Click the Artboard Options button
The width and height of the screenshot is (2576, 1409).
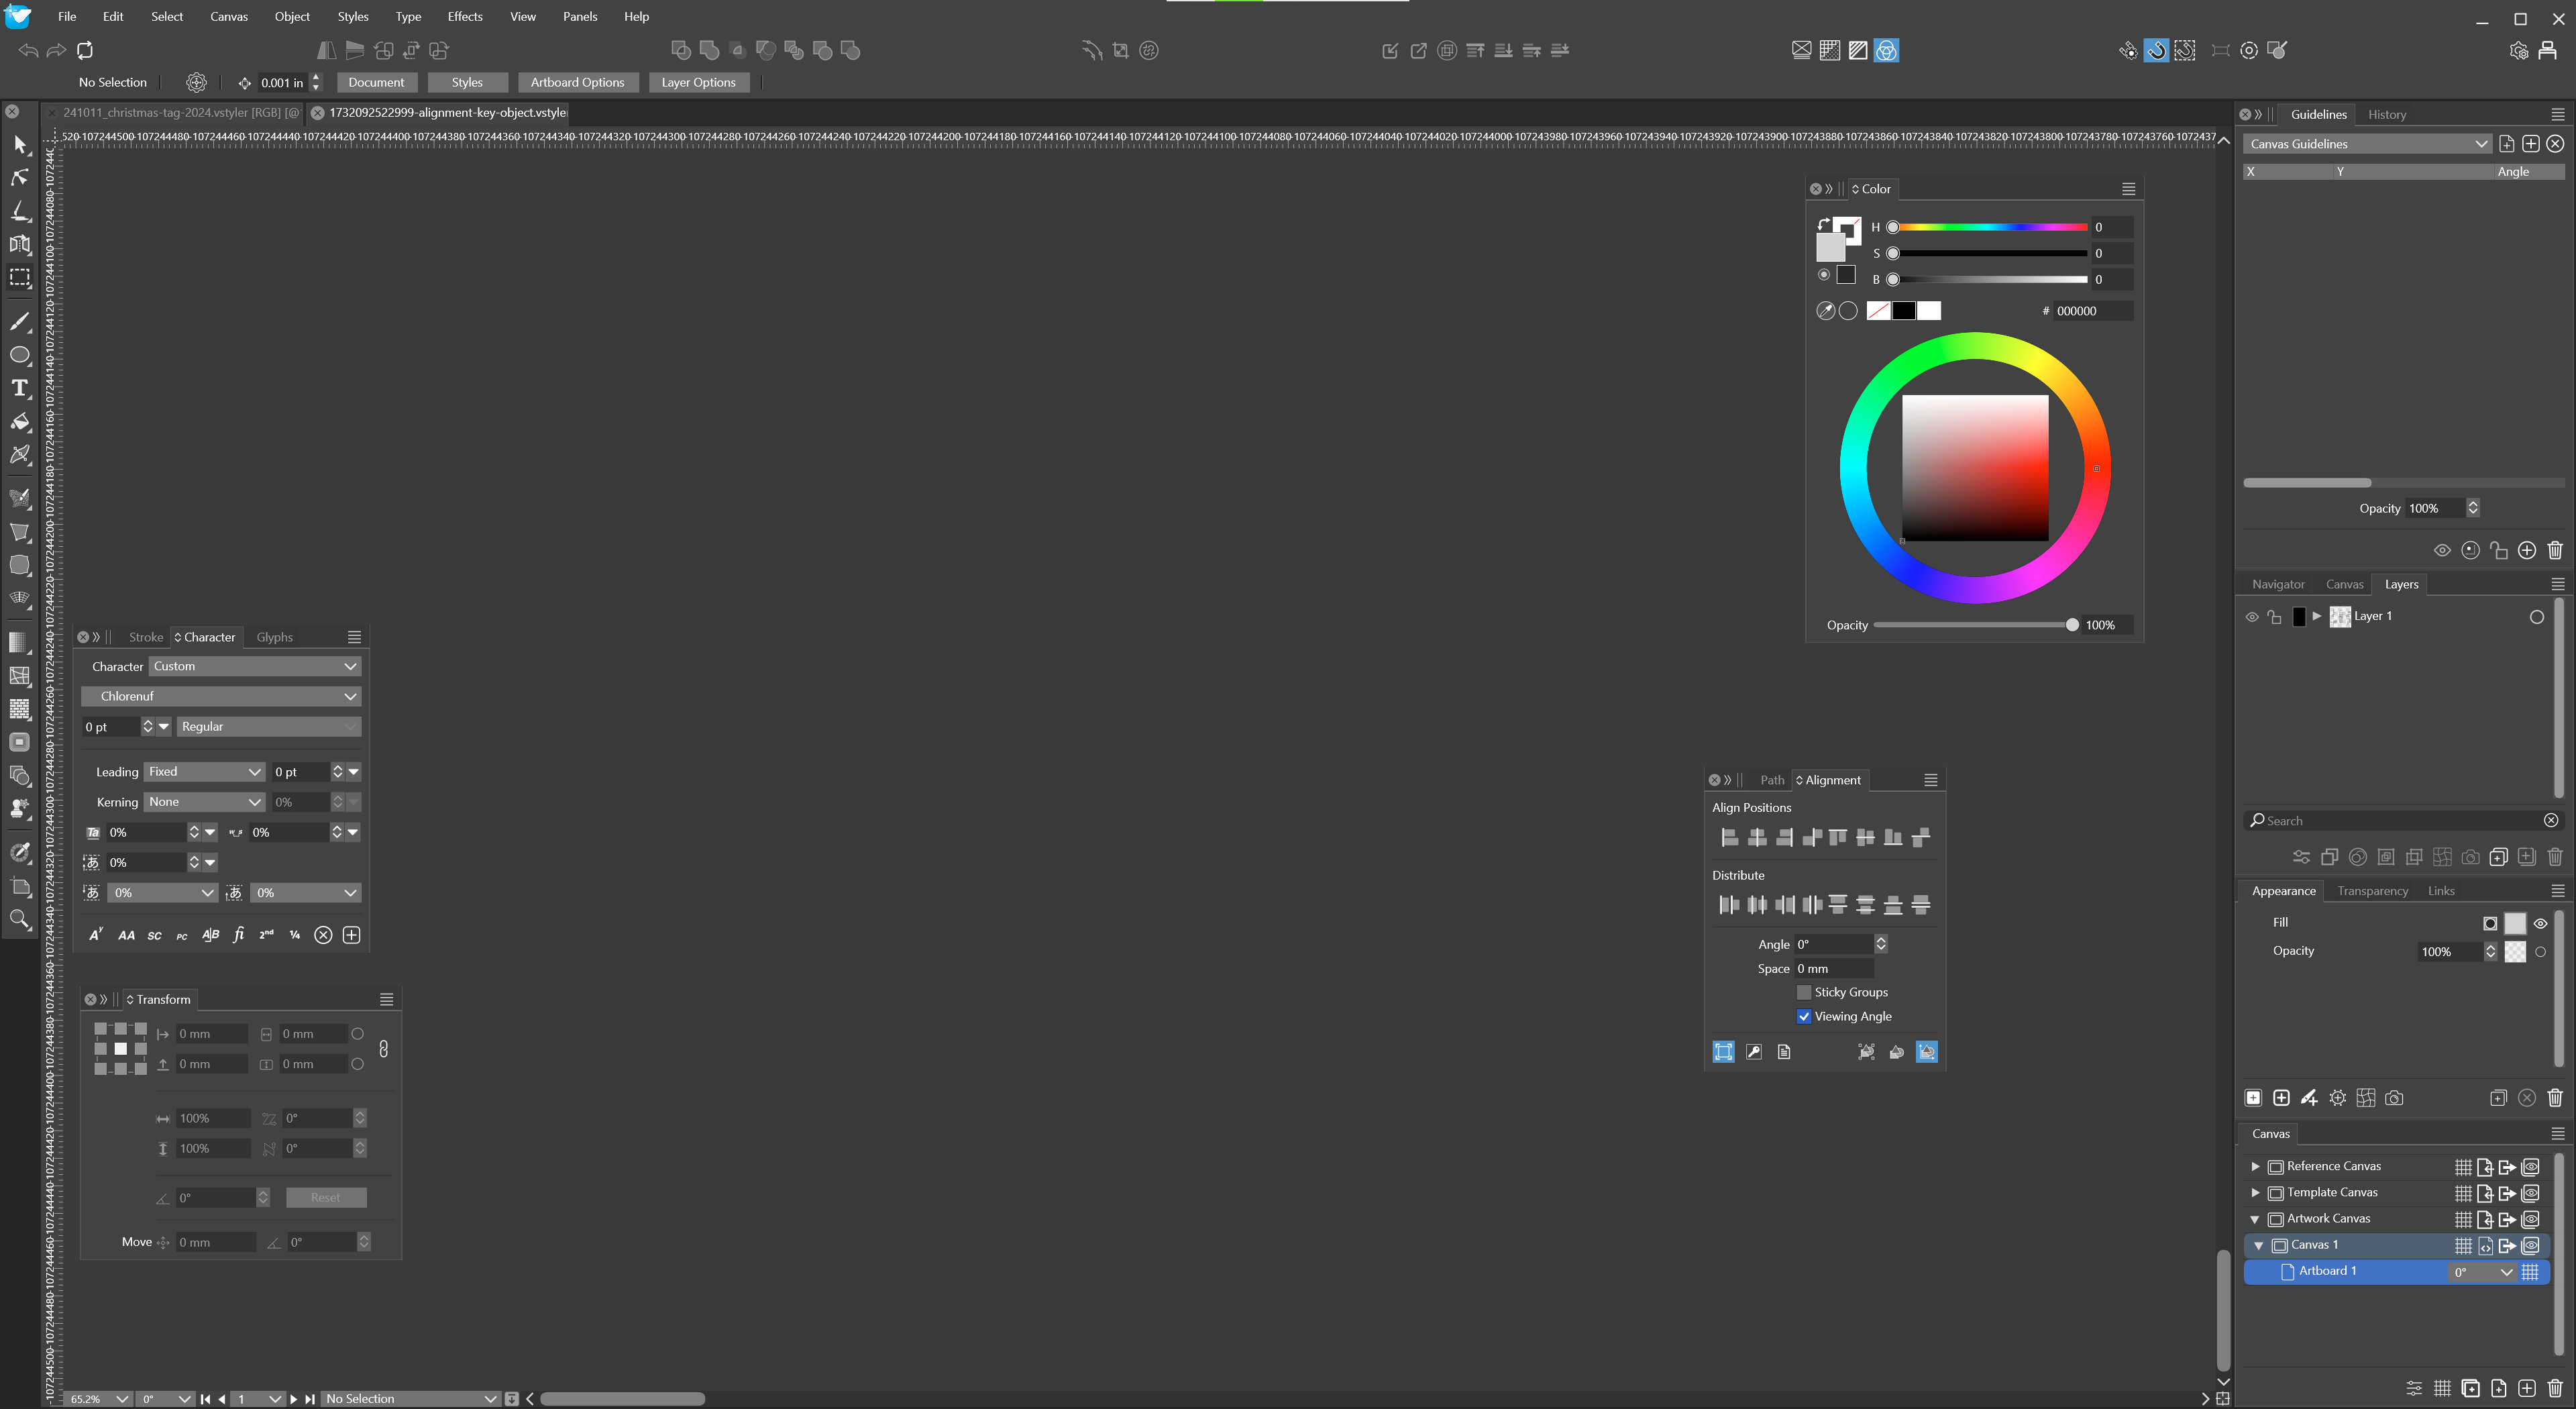pos(577,82)
